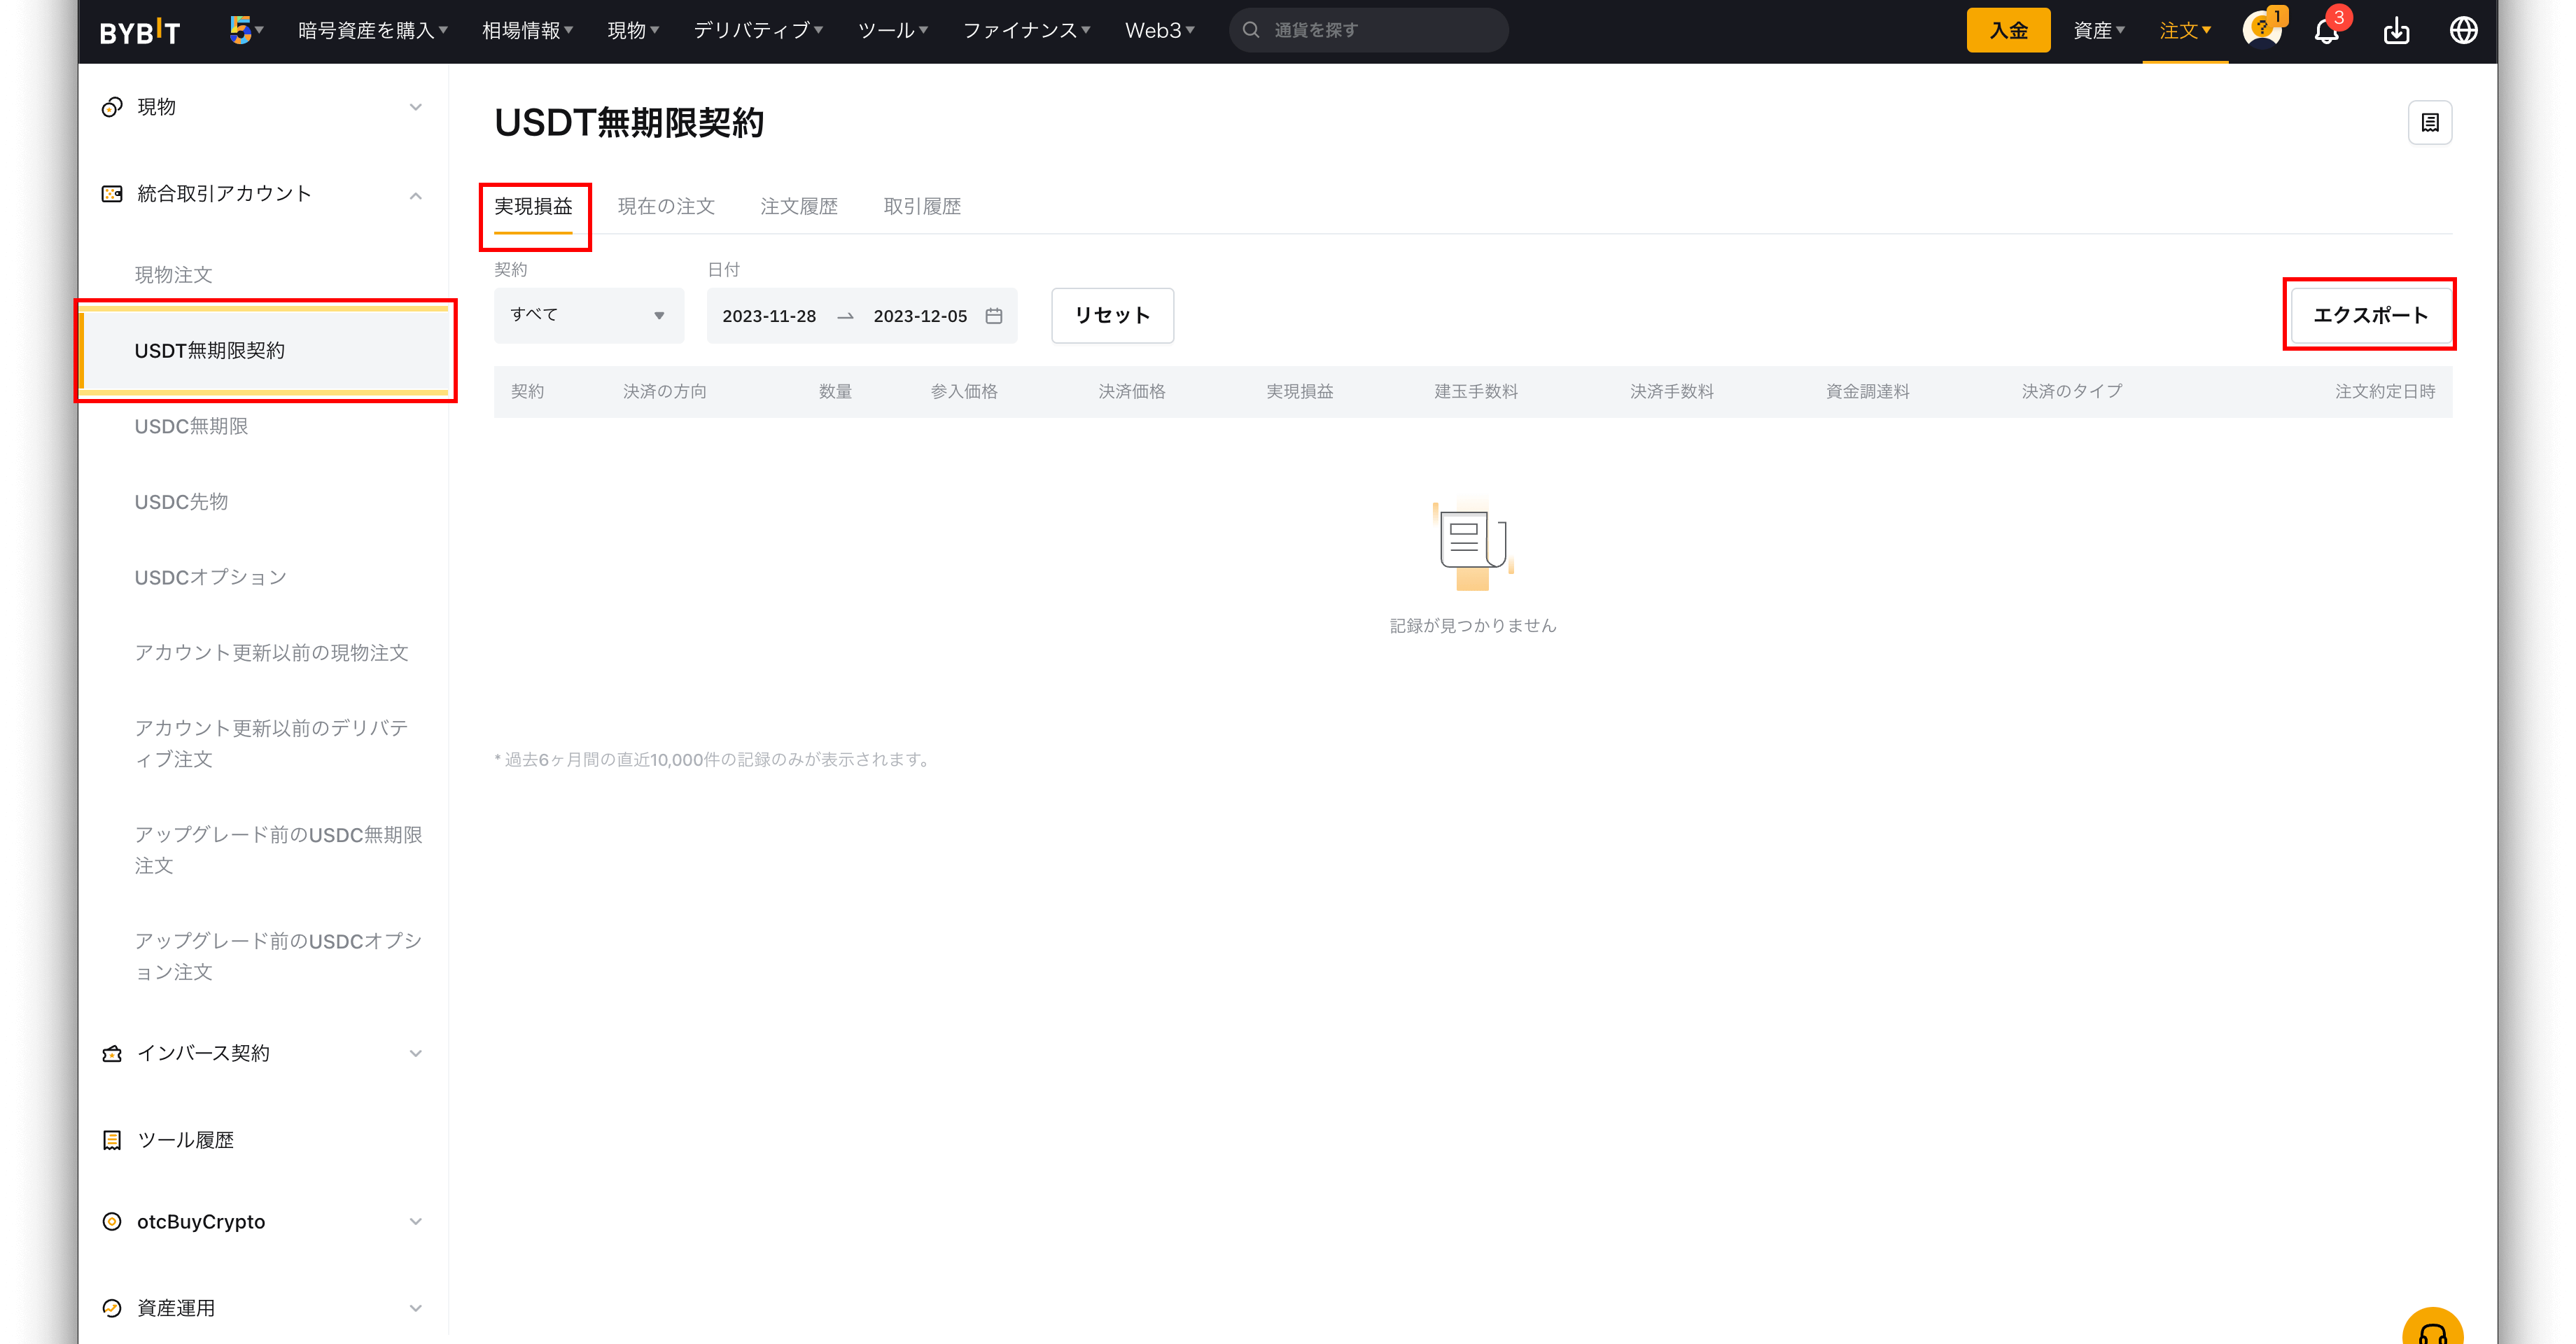Open アップグレード前のUSDC無期限注文
2576x1344 pixels.
278,850
